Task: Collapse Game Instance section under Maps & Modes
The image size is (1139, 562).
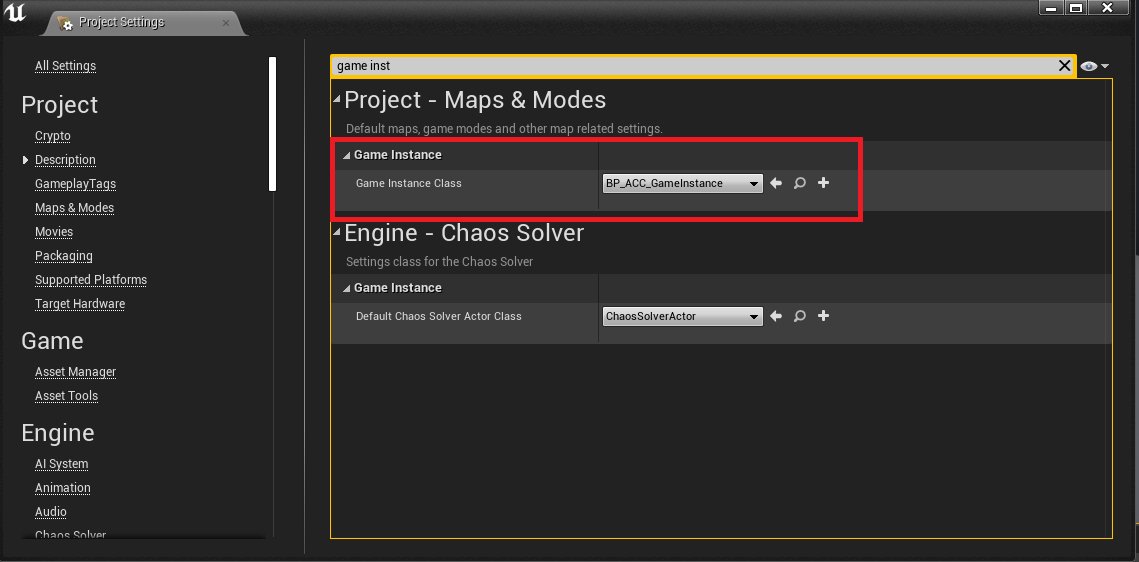Action: click(347, 155)
